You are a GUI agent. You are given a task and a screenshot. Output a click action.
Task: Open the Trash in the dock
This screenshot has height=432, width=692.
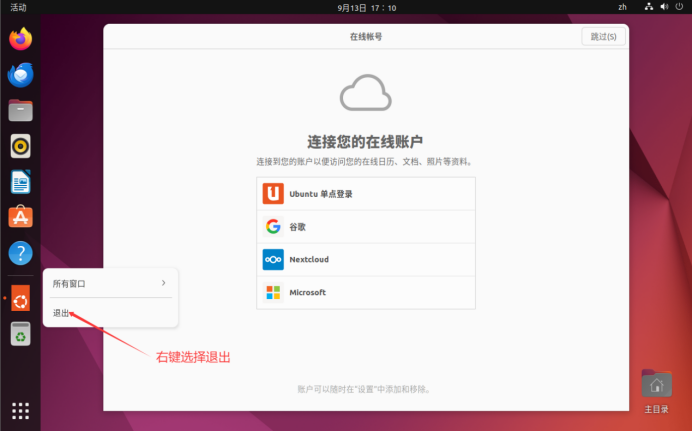pyautogui.click(x=20, y=334)
